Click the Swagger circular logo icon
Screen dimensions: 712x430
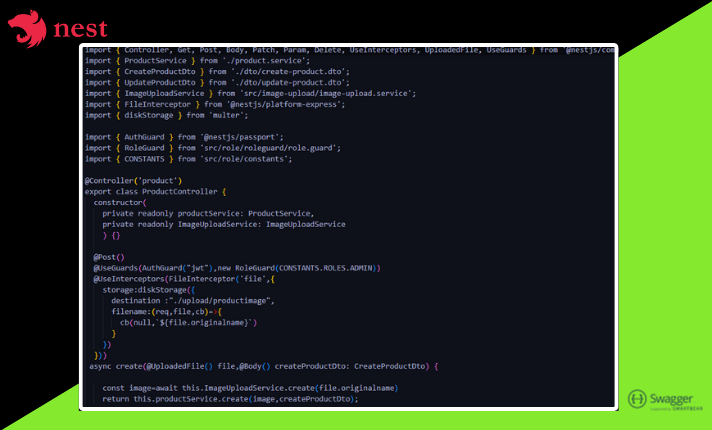pos(638,399)
